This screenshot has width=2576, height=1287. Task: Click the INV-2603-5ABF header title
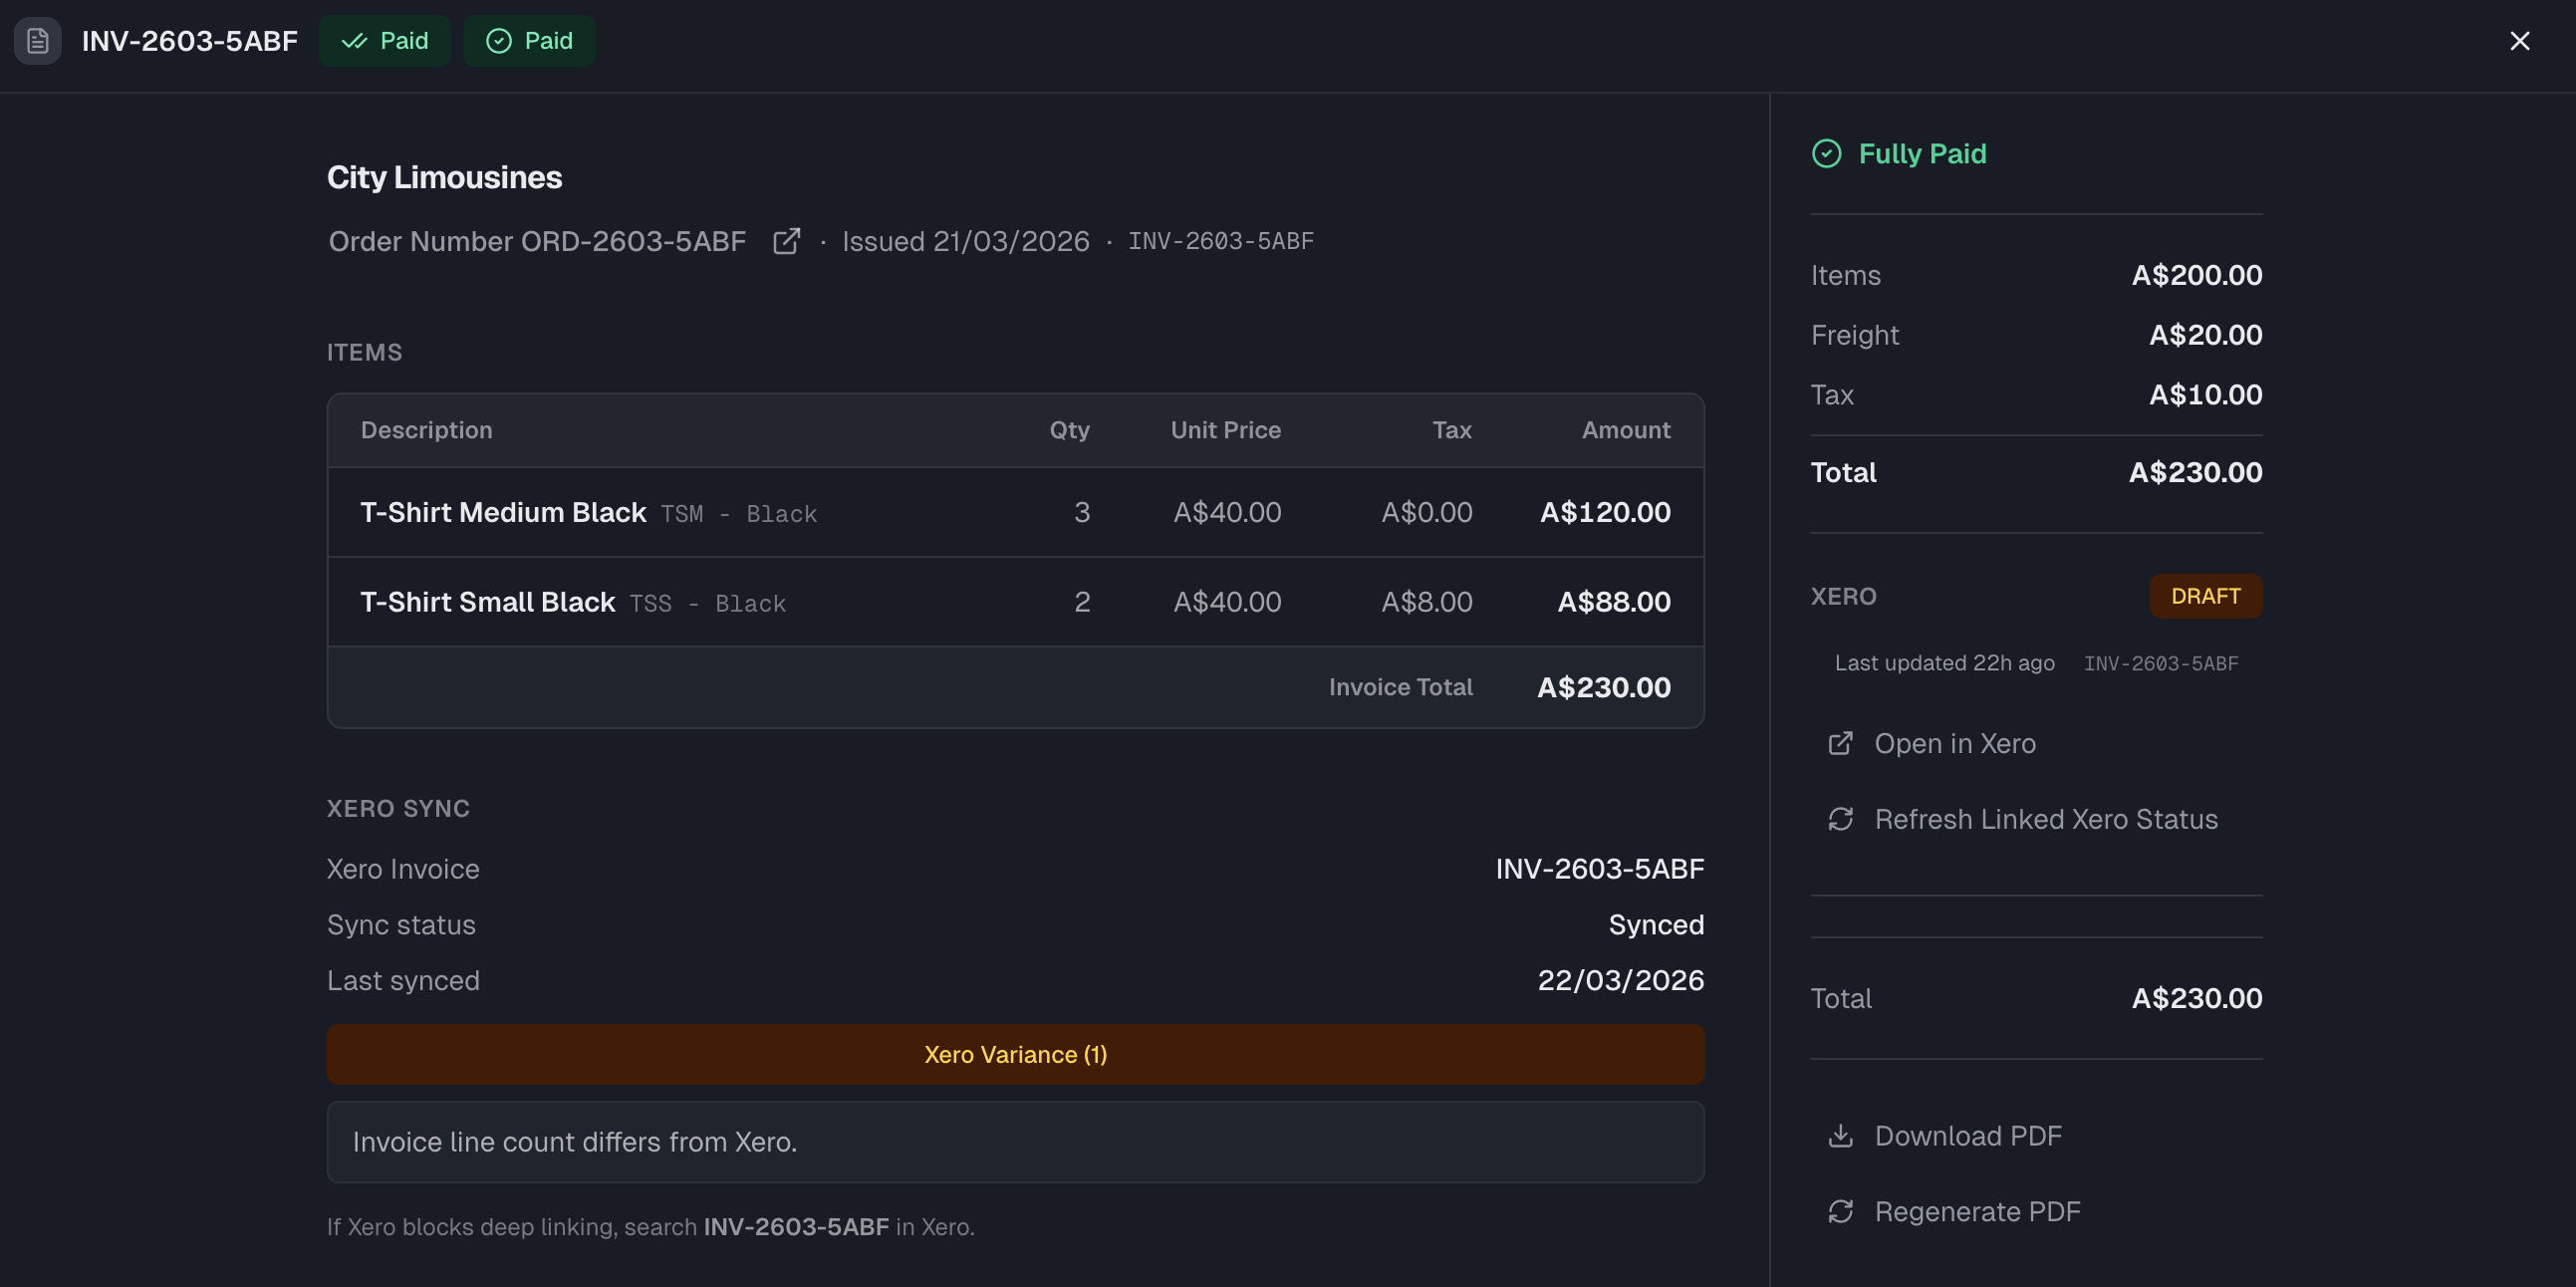(x=189, y=41)
